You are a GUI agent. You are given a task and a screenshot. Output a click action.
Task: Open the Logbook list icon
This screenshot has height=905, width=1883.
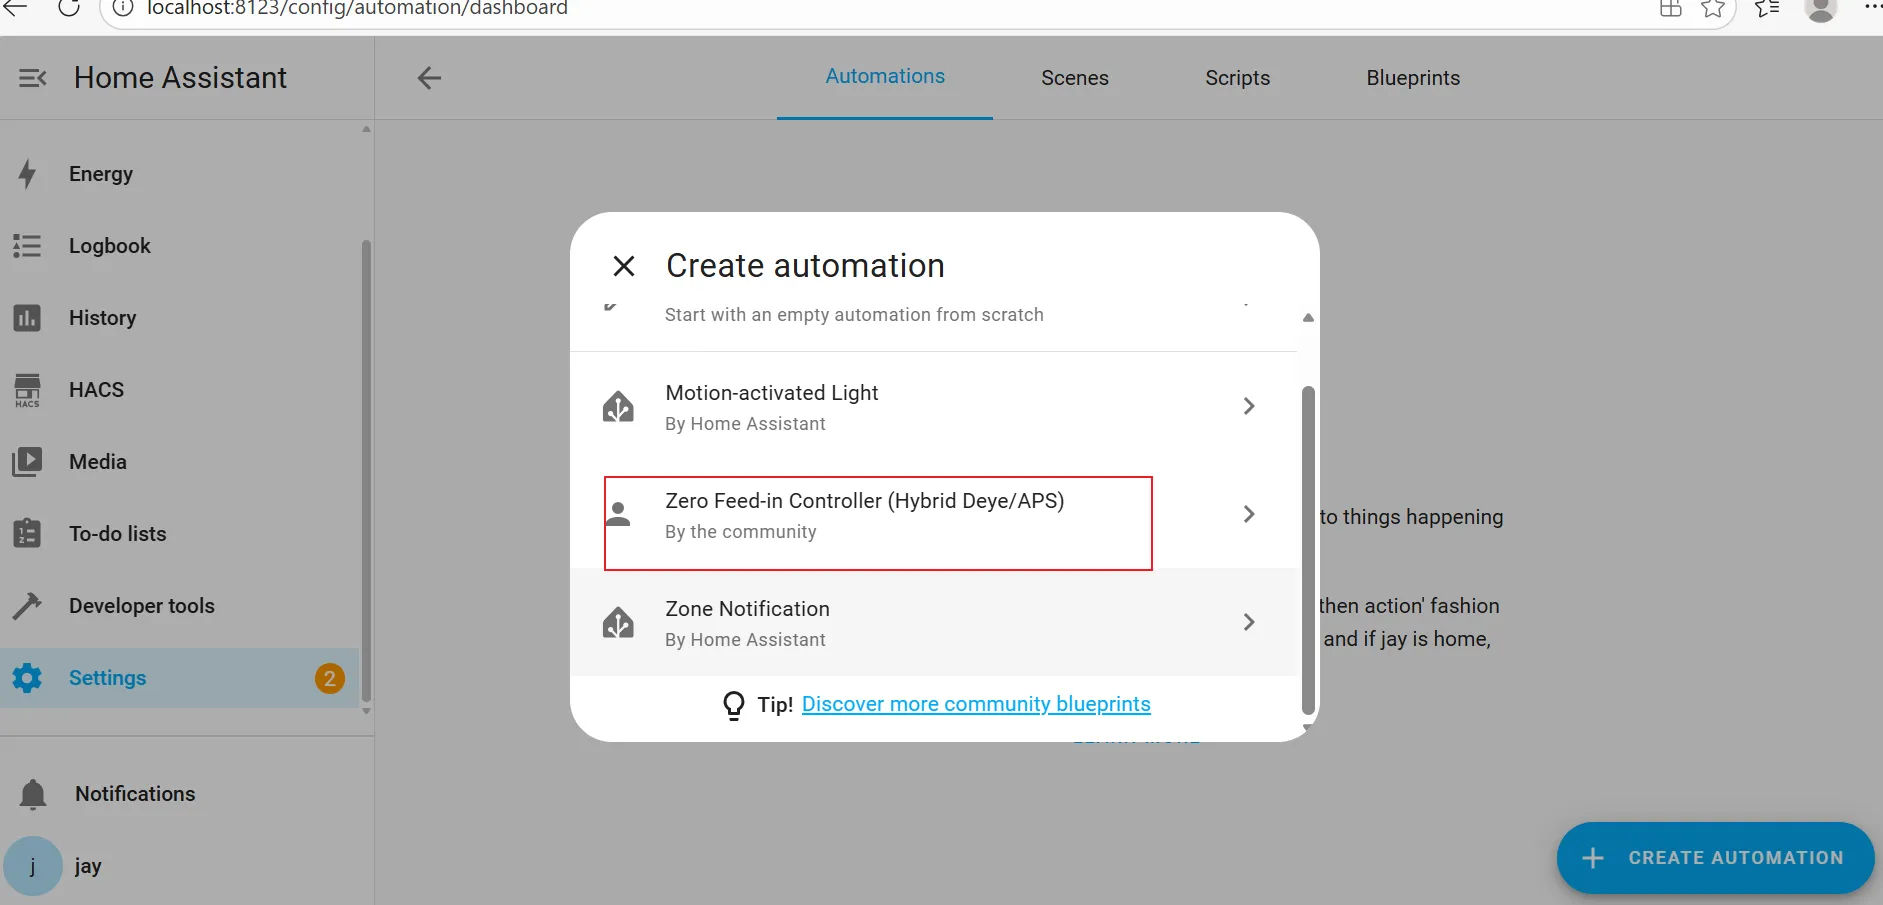point(28,246)
